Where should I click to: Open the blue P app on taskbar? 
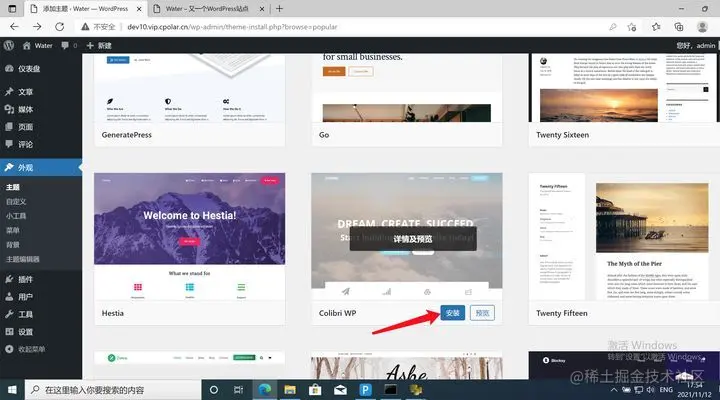coord(366,390)
